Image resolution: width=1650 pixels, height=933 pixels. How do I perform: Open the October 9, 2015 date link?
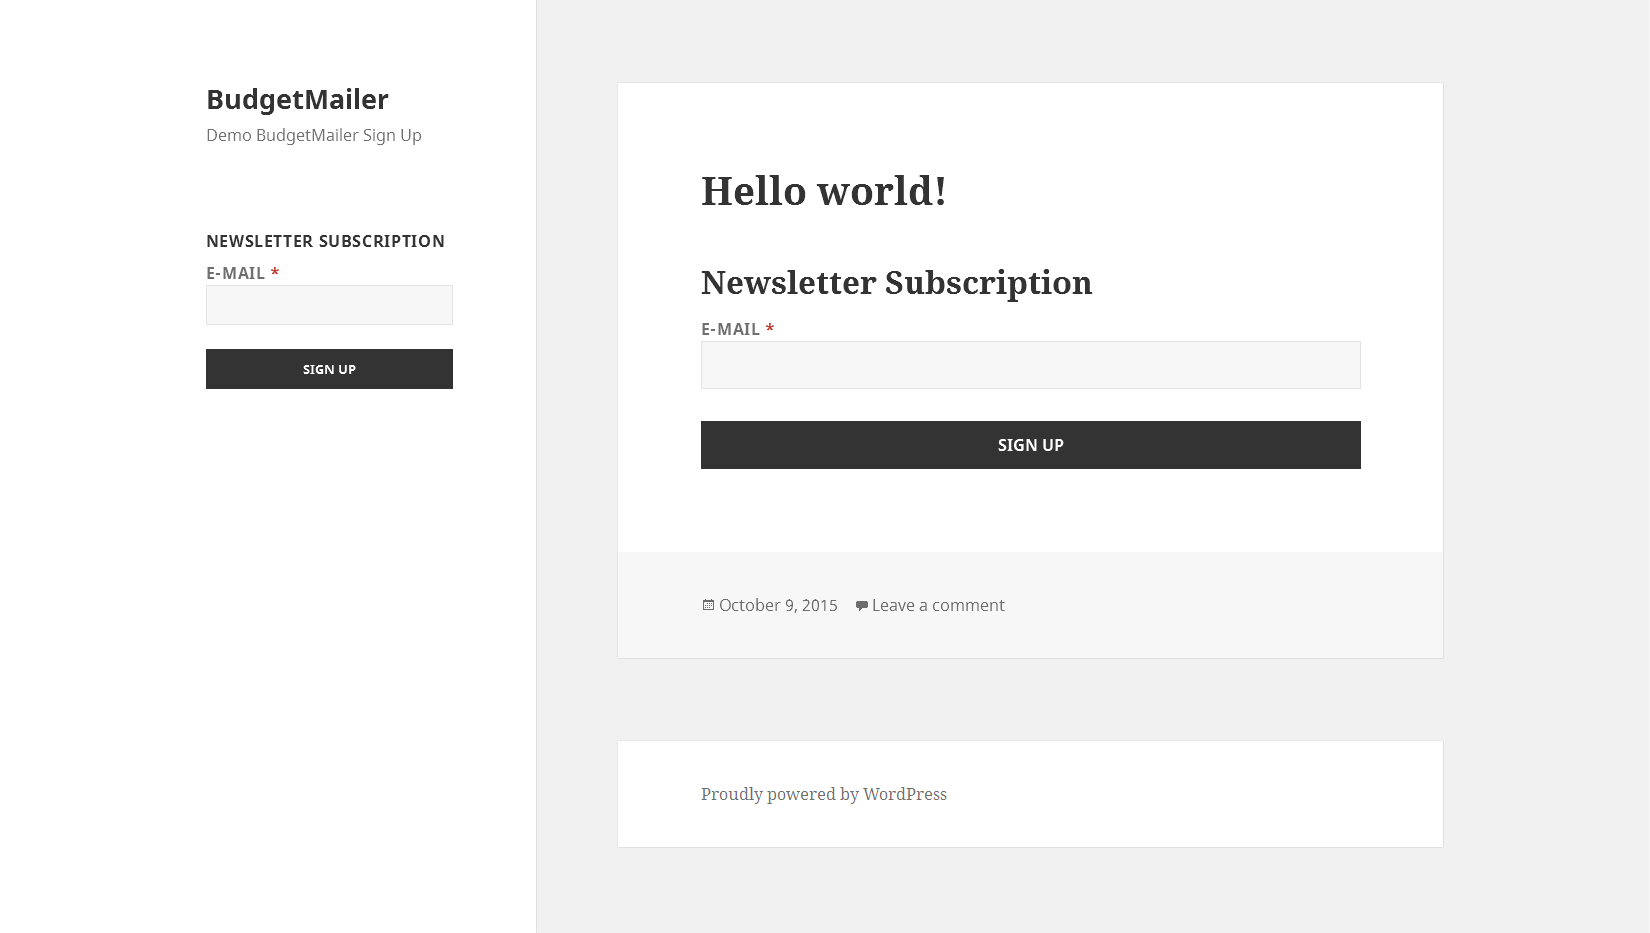pyautogui.click(x=778, y=605)
